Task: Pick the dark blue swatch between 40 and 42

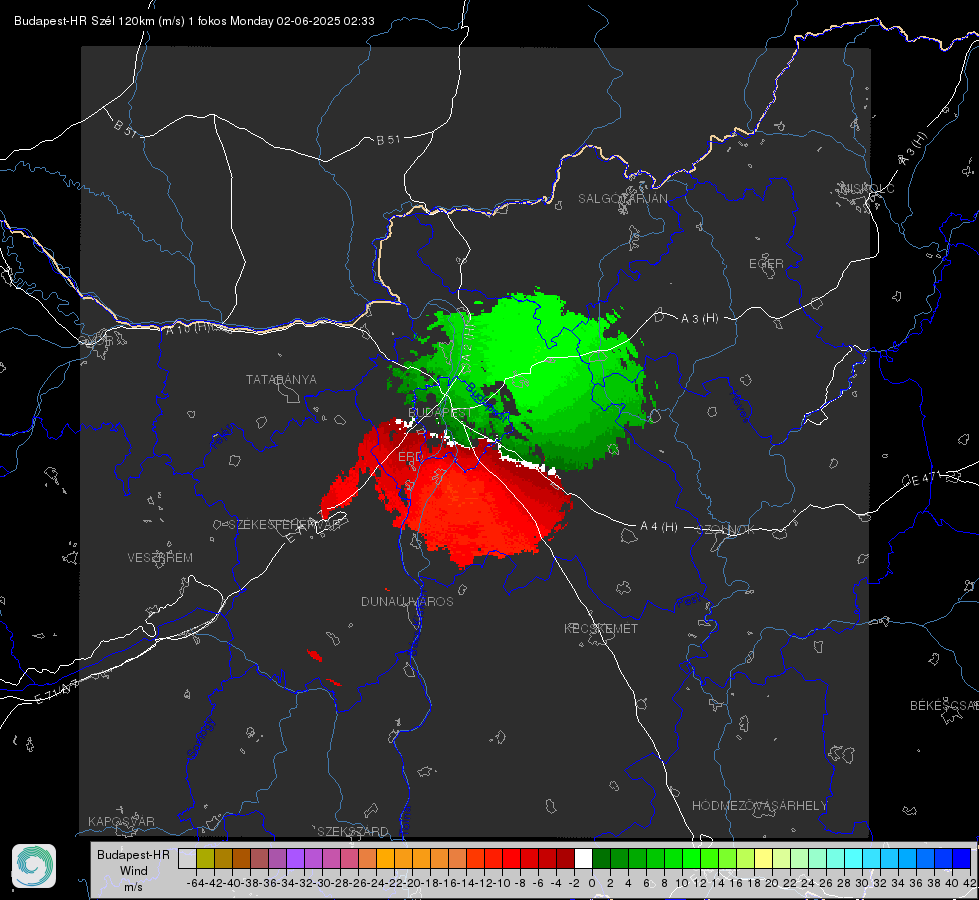Action: point(962,858)
